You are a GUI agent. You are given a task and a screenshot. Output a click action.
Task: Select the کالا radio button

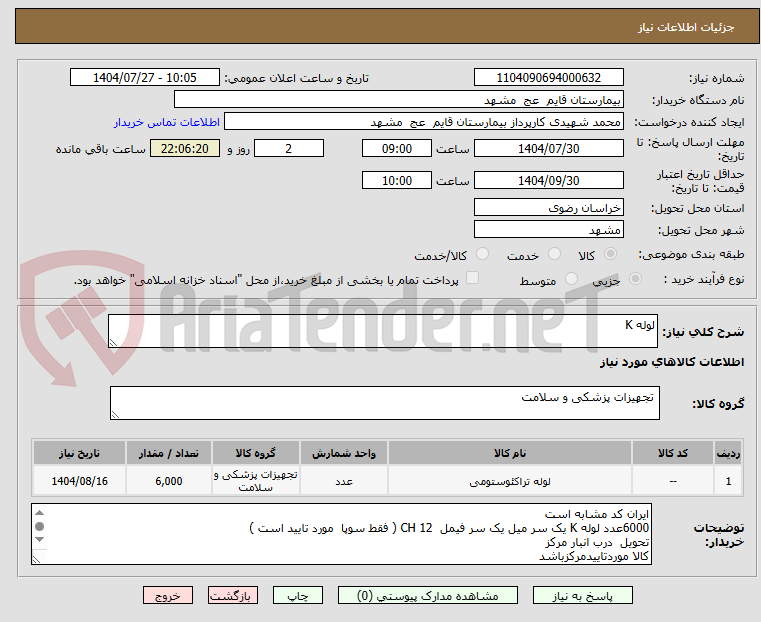tap(611, 254)
